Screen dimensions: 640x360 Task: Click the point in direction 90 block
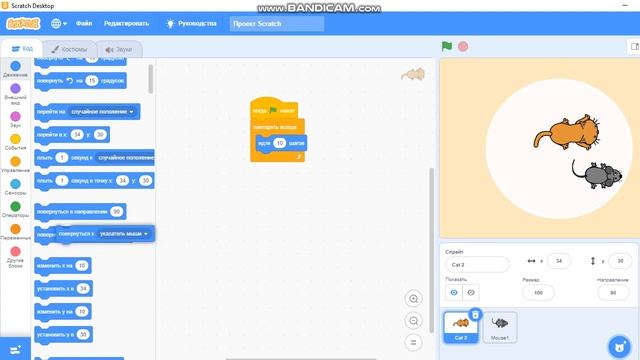click(x=80, y=212)
